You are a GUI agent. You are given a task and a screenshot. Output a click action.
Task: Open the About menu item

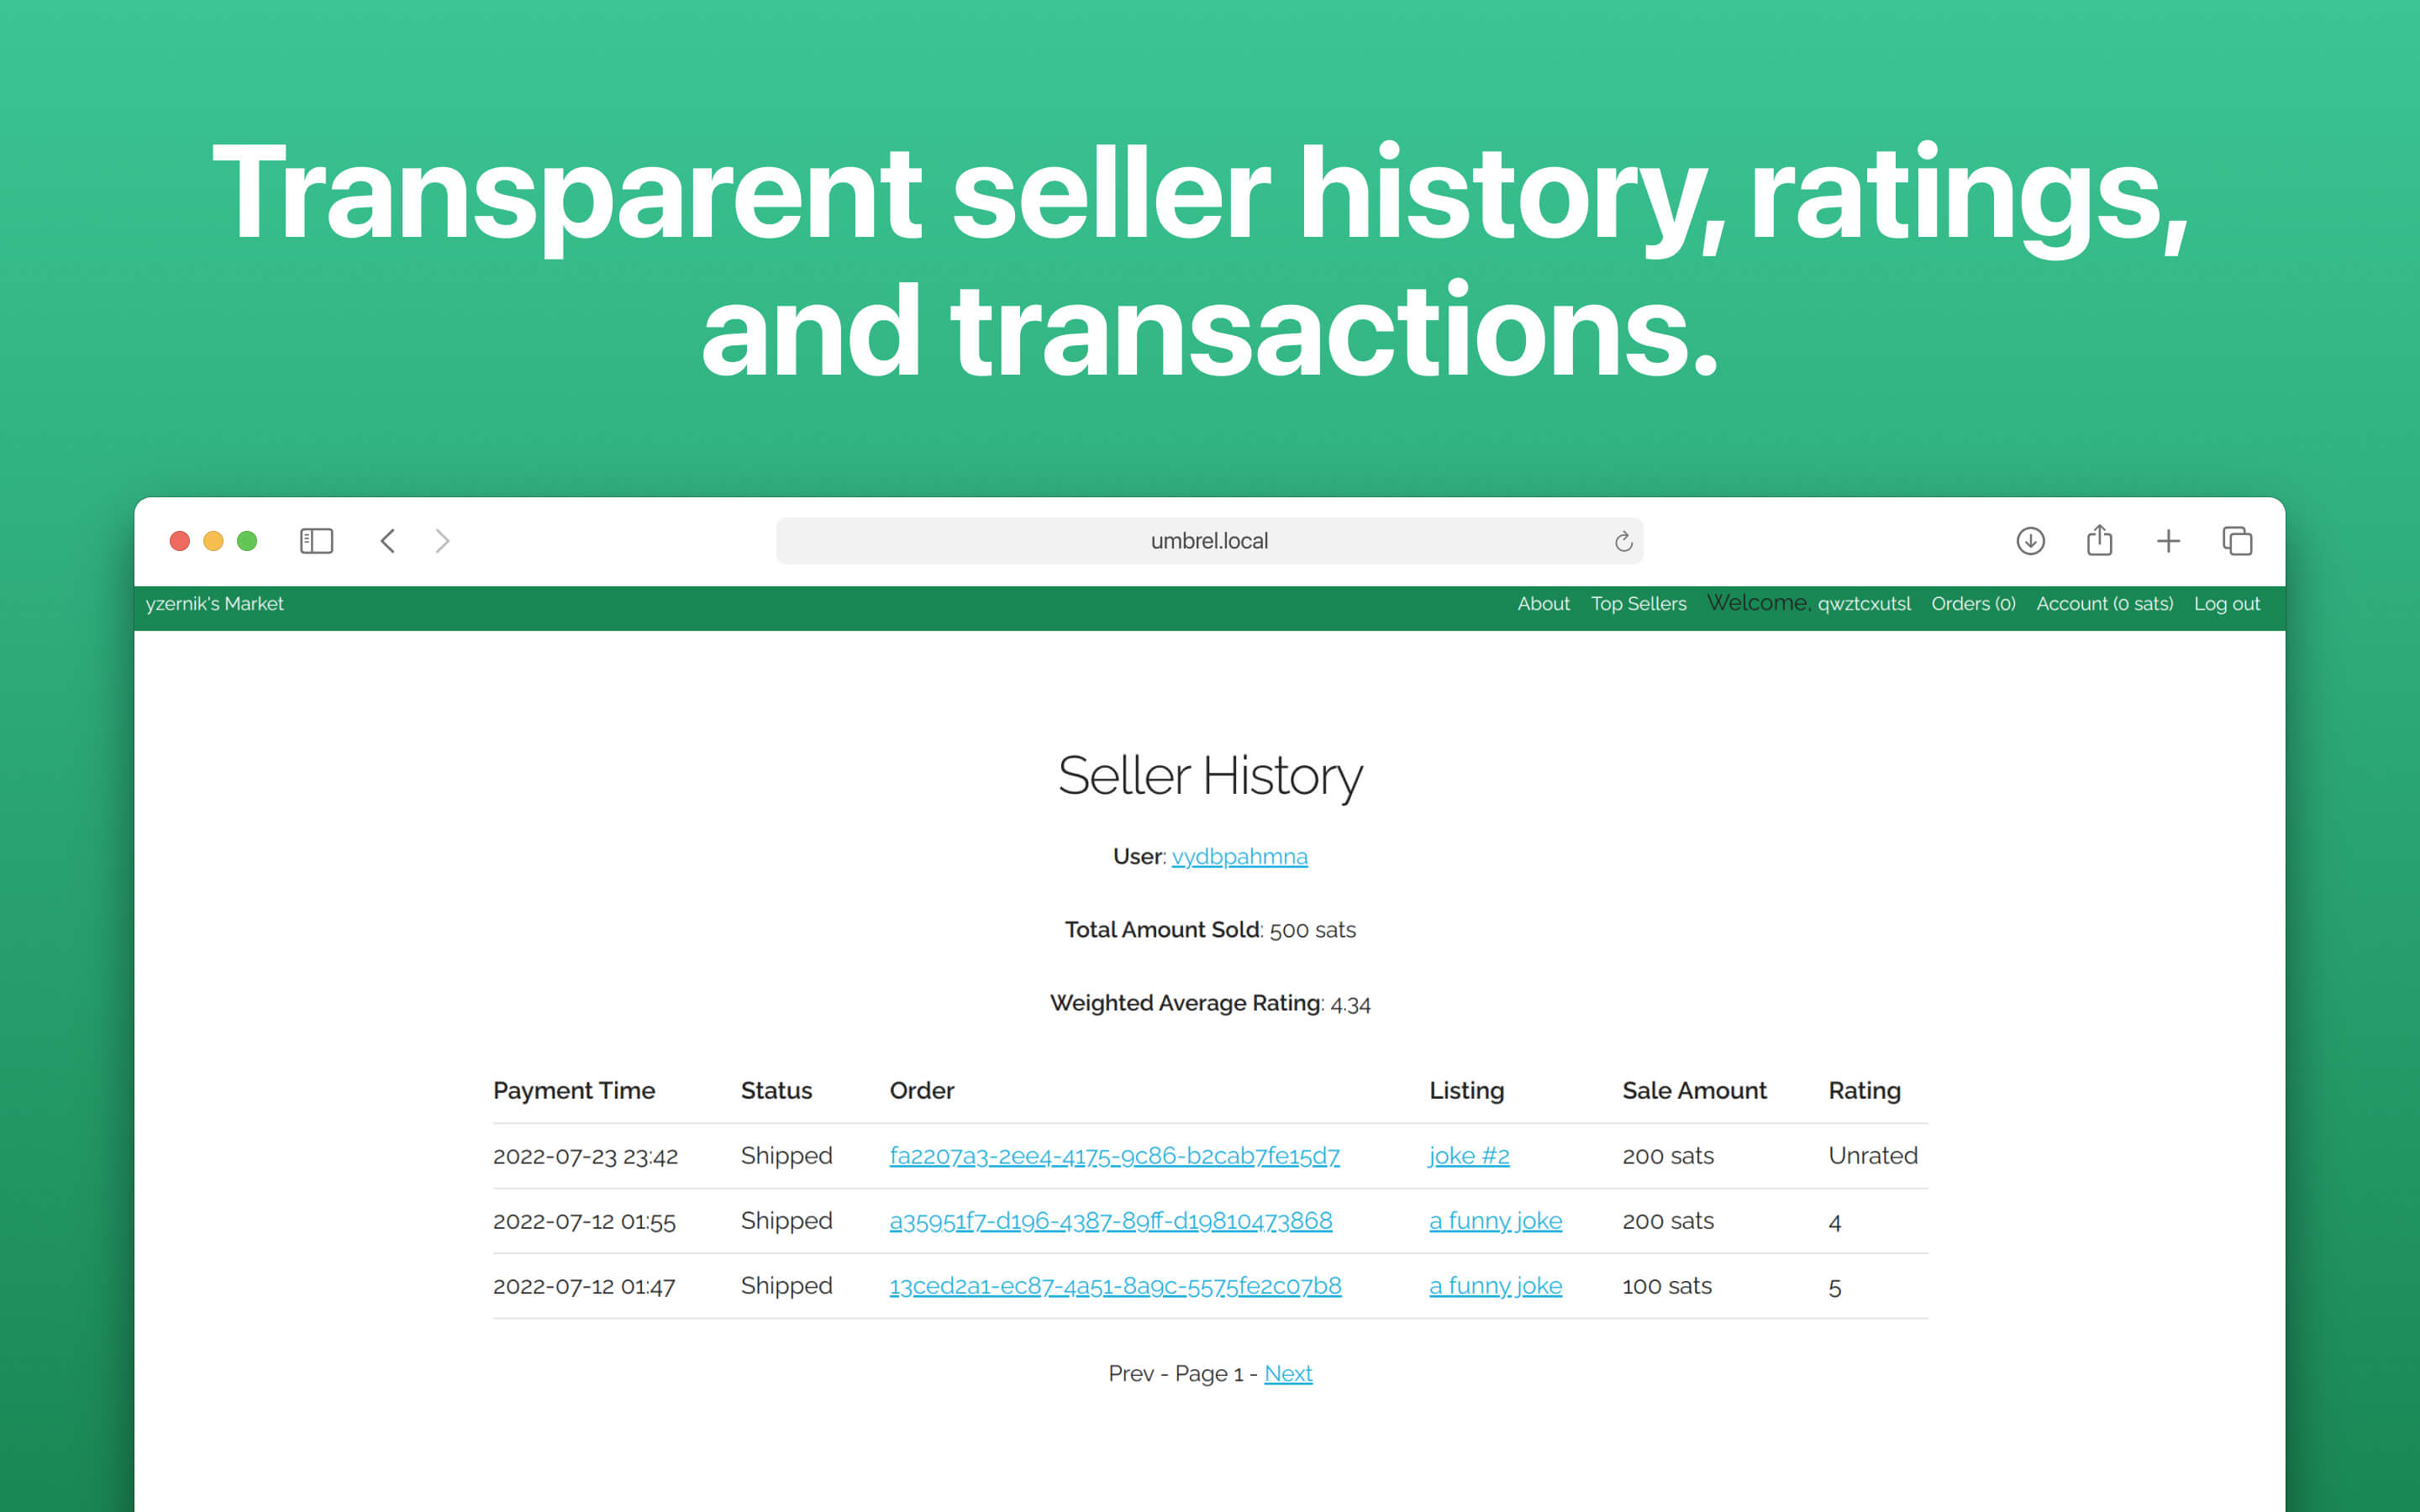(1542, 604)
